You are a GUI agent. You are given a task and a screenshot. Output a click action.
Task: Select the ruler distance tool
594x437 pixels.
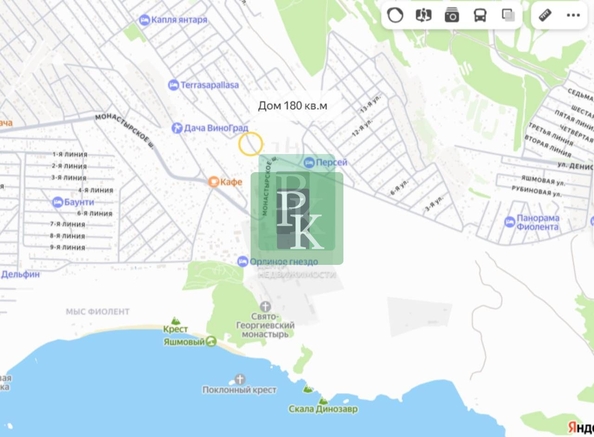coord(545,16)
